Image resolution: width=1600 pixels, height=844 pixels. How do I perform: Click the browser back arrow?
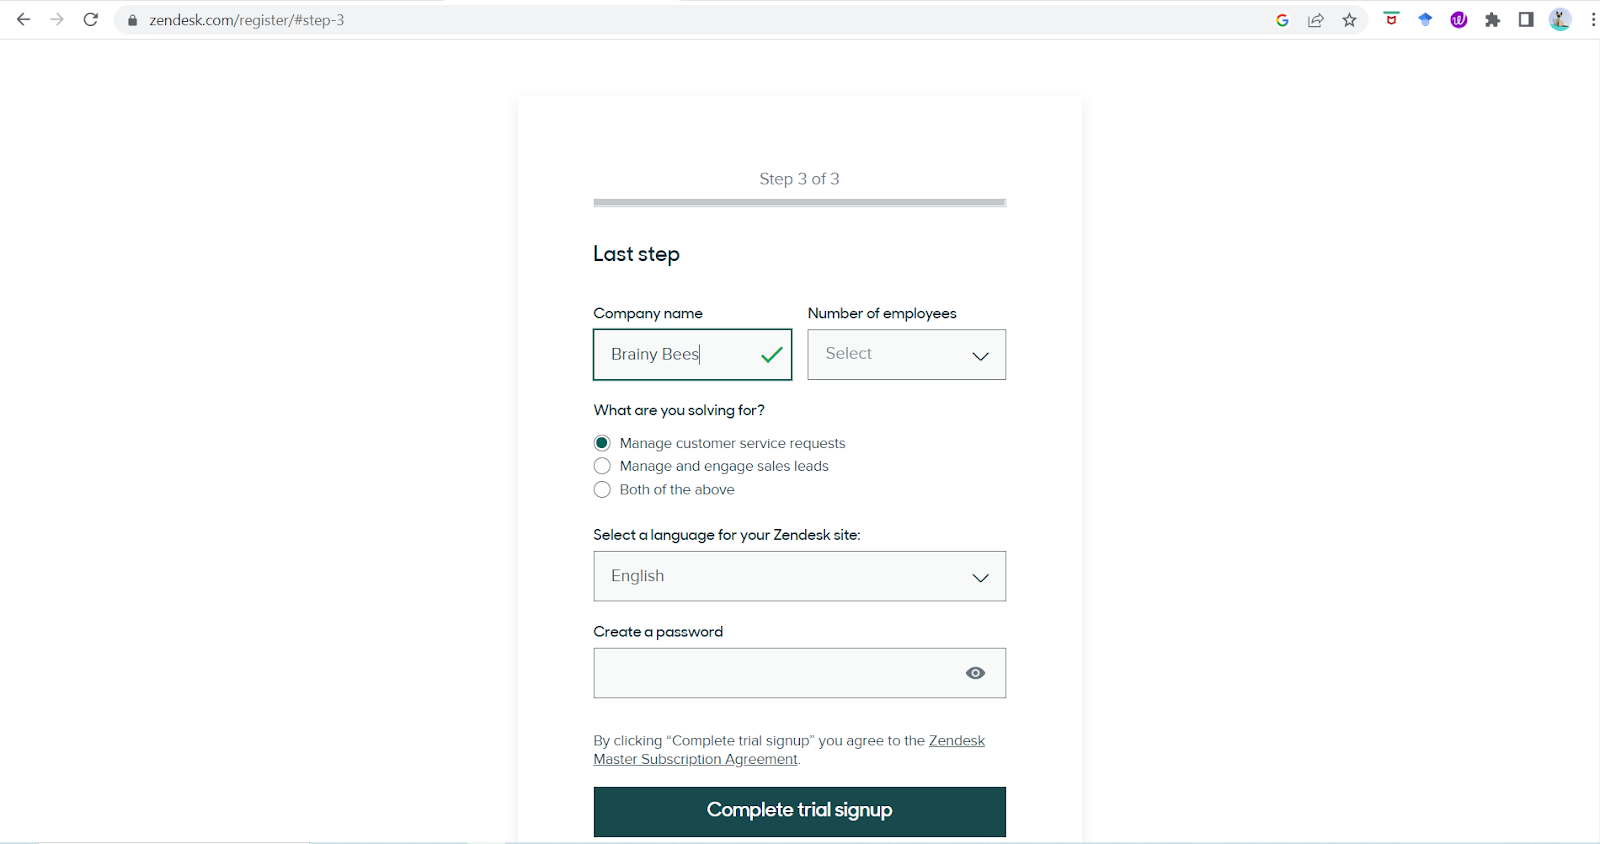tap(24, 20)
